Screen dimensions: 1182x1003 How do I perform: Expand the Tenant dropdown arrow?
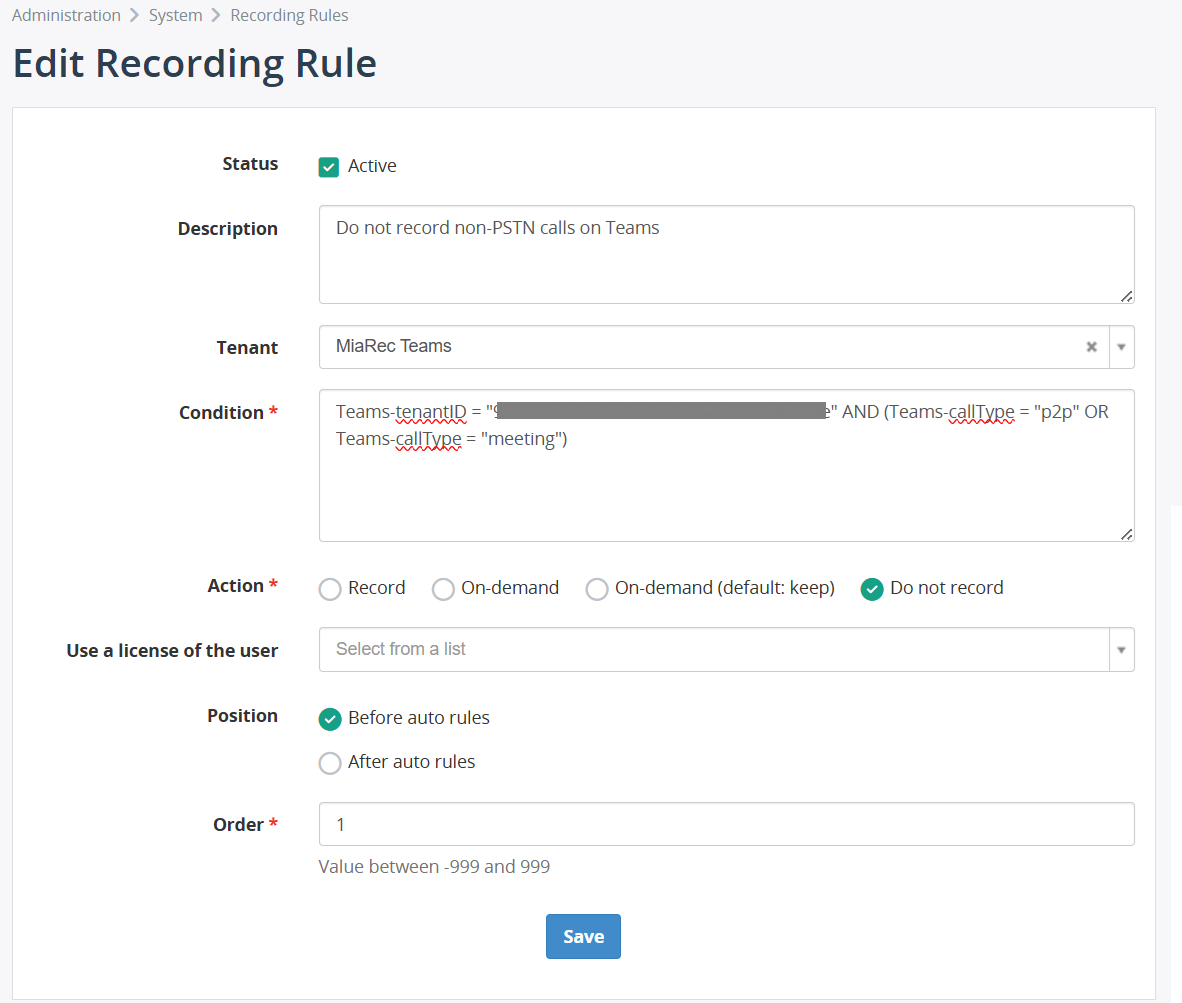tap(1121, 347)
